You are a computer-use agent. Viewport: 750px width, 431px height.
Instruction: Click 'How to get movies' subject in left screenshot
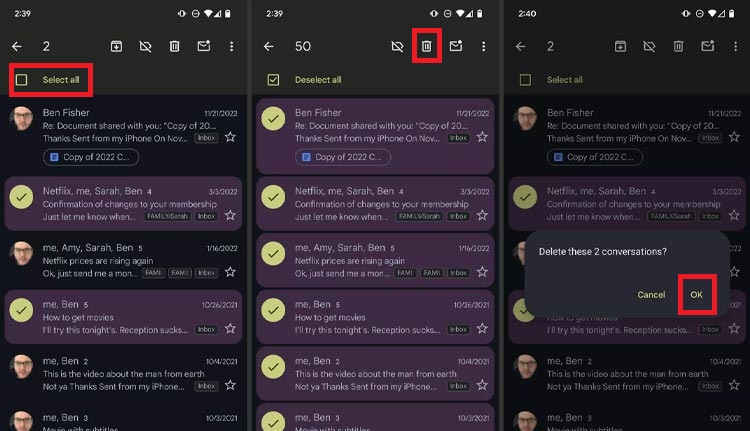[x=78, y=317]
